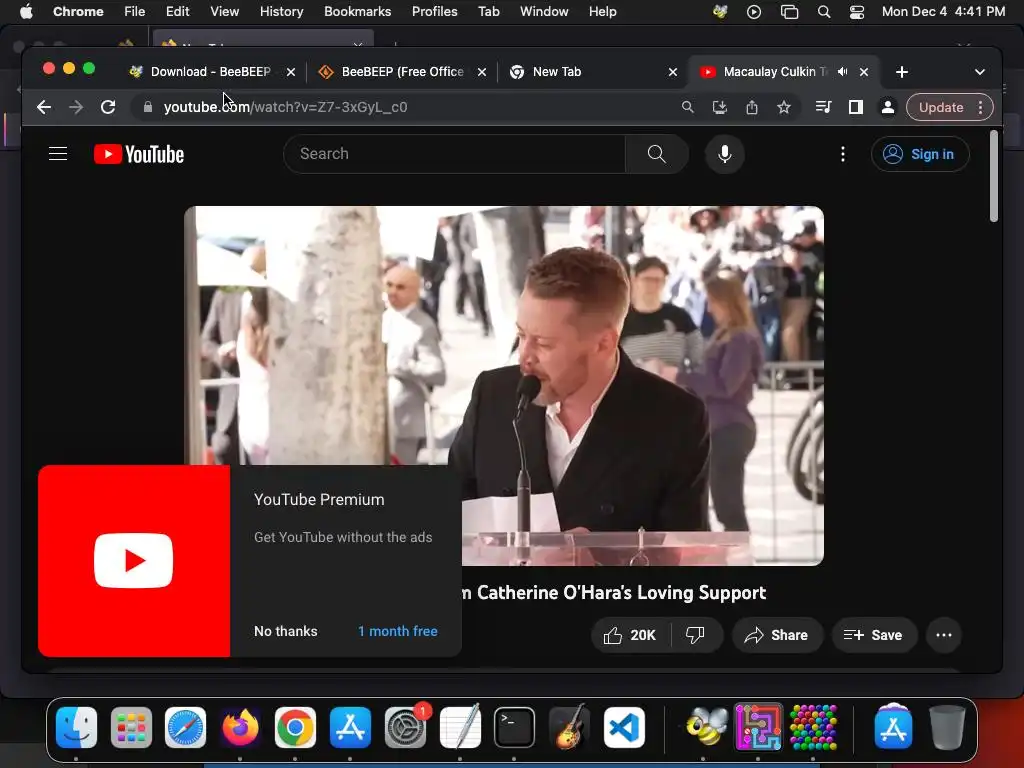The height and width of the screenshot is (768, 1024).
Task: Click the YouTube Premium red logo tile
Action: (x=134, y=561)
